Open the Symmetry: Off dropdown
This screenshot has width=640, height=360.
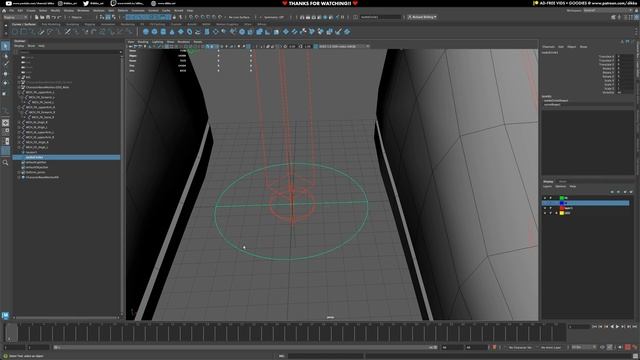(273, 17)
